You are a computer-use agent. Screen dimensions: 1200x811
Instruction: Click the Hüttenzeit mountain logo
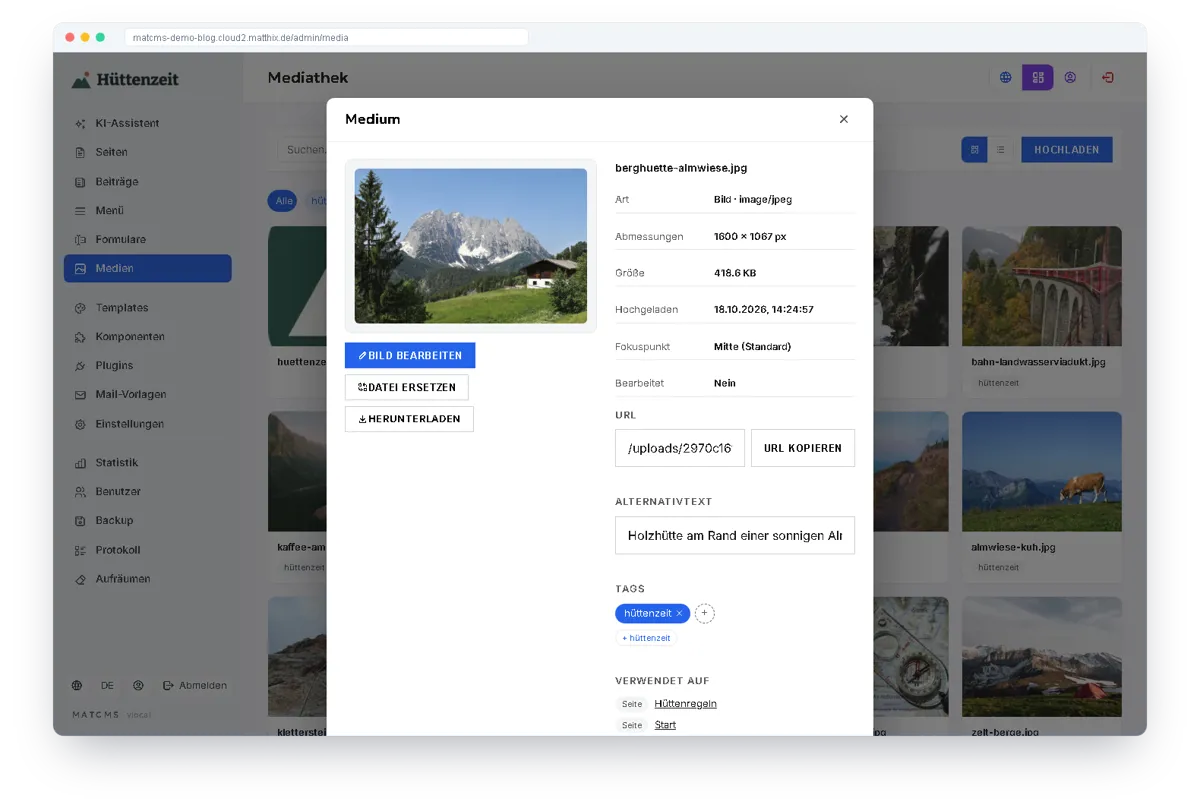tap(81, 79)
